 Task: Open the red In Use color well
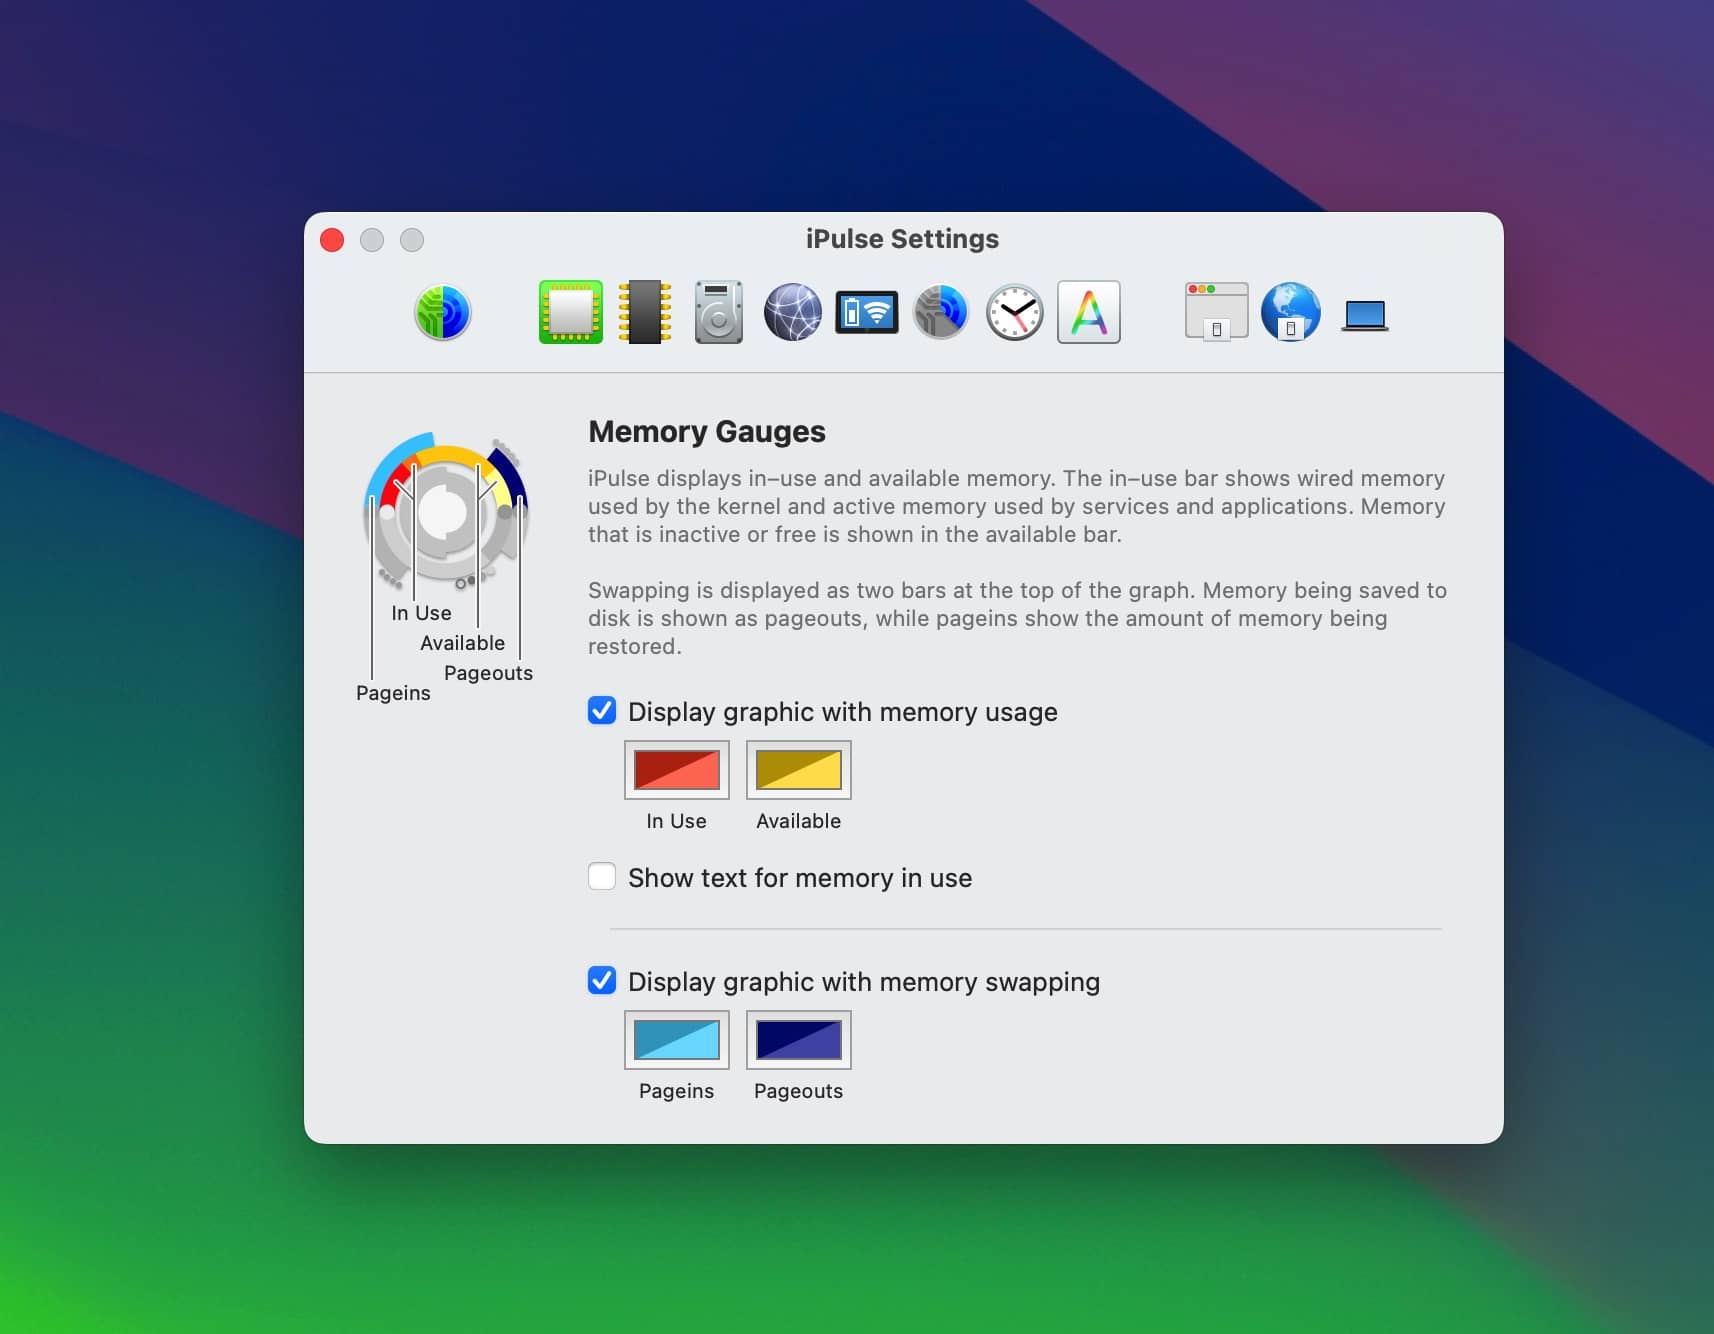coord(677,770)
